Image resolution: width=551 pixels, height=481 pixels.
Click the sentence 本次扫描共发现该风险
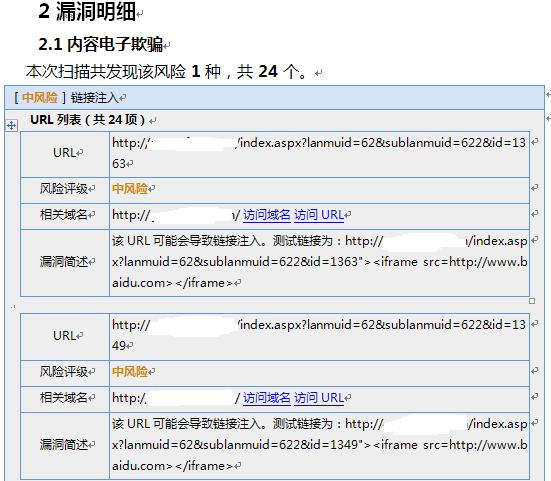(x=166, y=71)
